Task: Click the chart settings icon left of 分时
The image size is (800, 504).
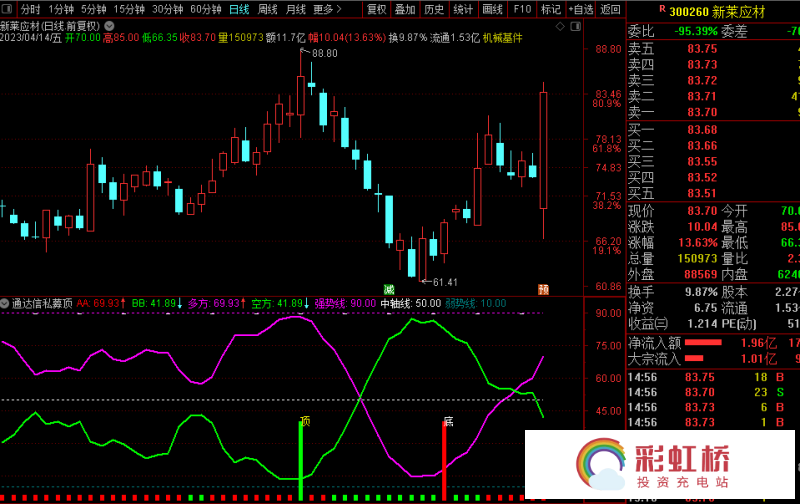Action: point(8,9)
